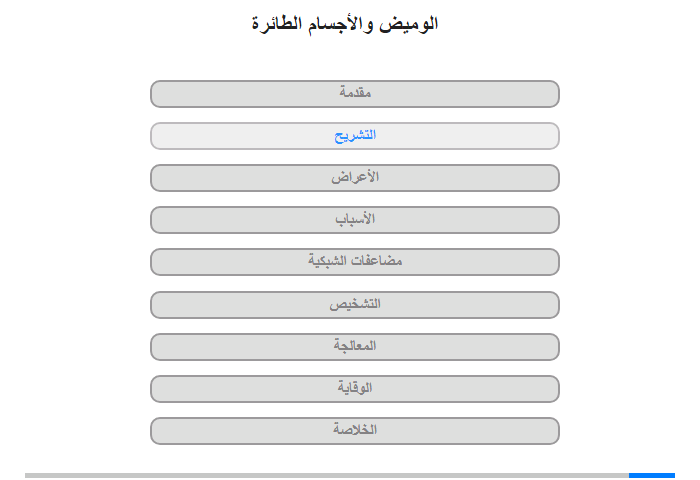Open the Introduction (مقدمة) topic

click(x=354, y=94)
